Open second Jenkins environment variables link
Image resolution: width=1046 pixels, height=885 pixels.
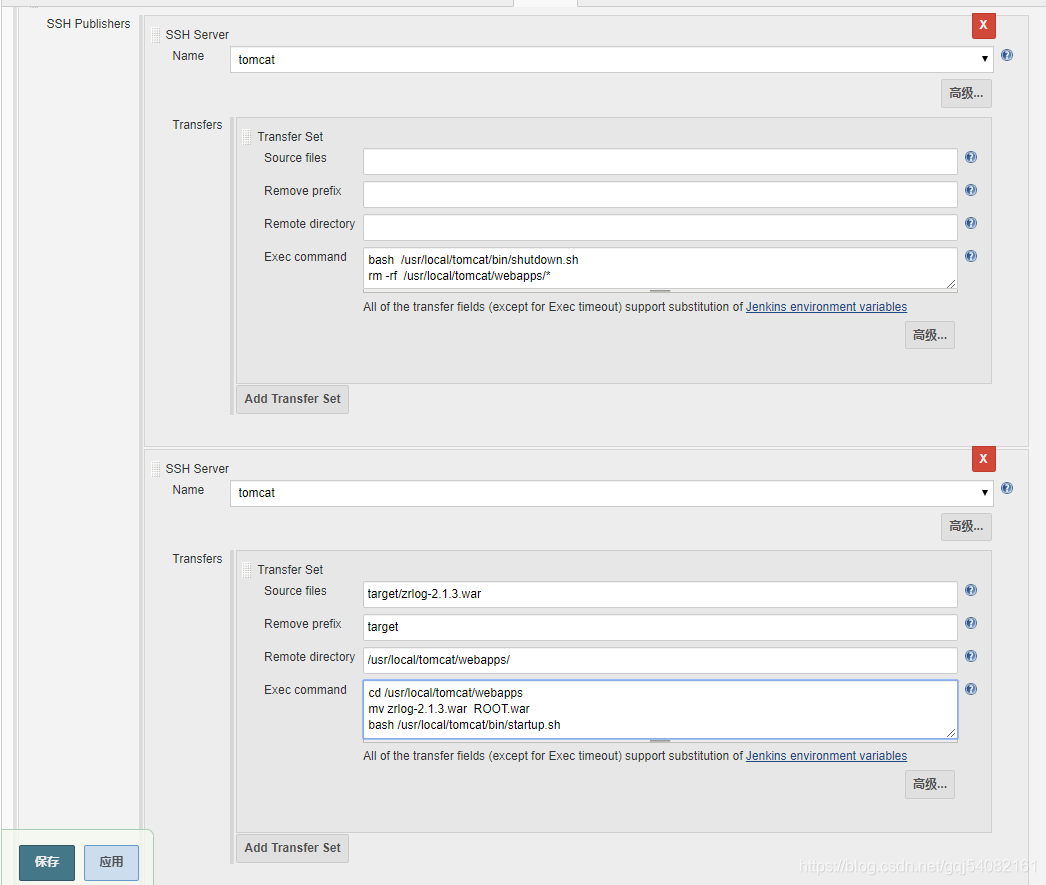pyautogui.click(x=827, y=756)
